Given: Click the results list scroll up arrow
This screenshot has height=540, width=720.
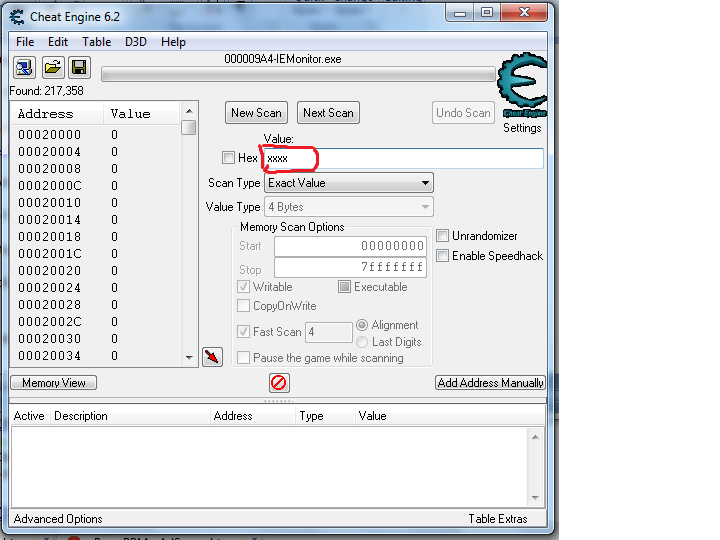Looking at the screenshot, I should [189, 111].
